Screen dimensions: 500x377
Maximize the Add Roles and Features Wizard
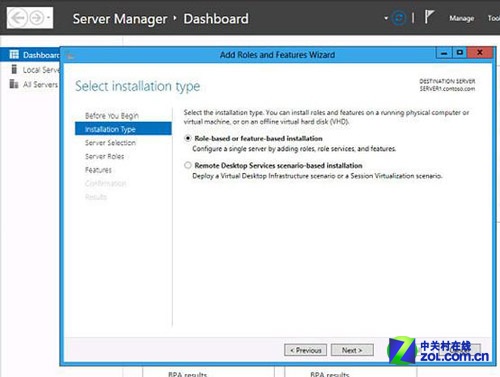click(460, 53)
